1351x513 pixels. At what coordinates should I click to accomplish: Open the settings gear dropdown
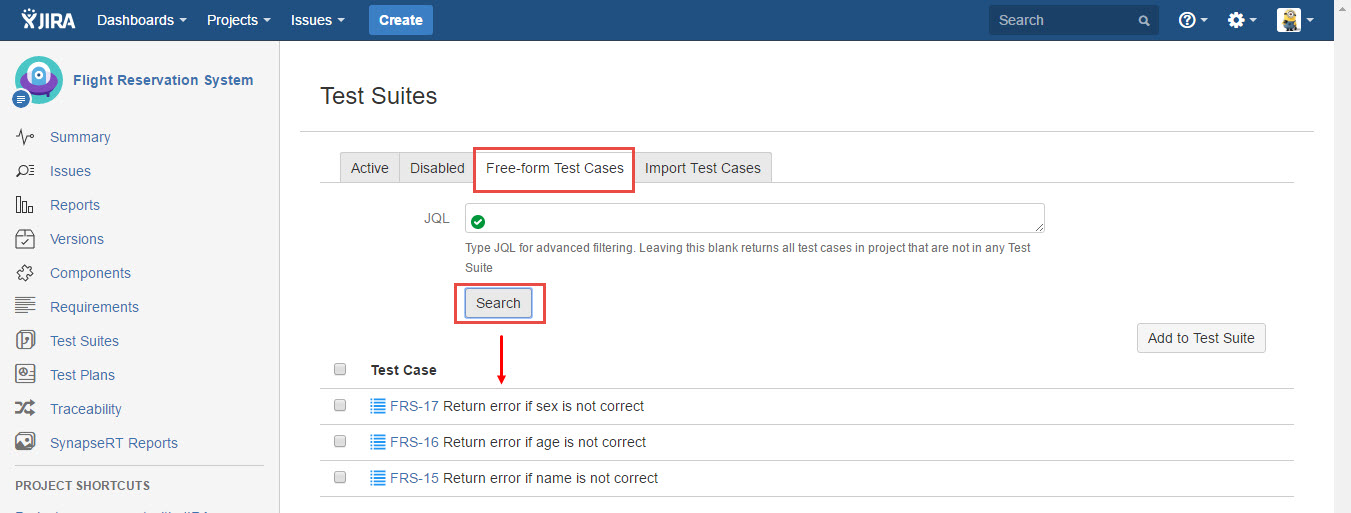tap(1241, 20)
